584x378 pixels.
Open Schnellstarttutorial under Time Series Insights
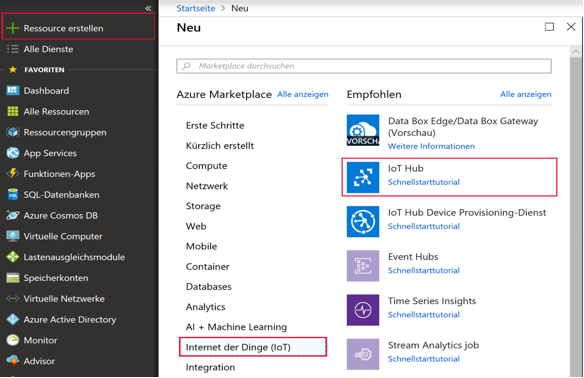click(x=423, y=315)
